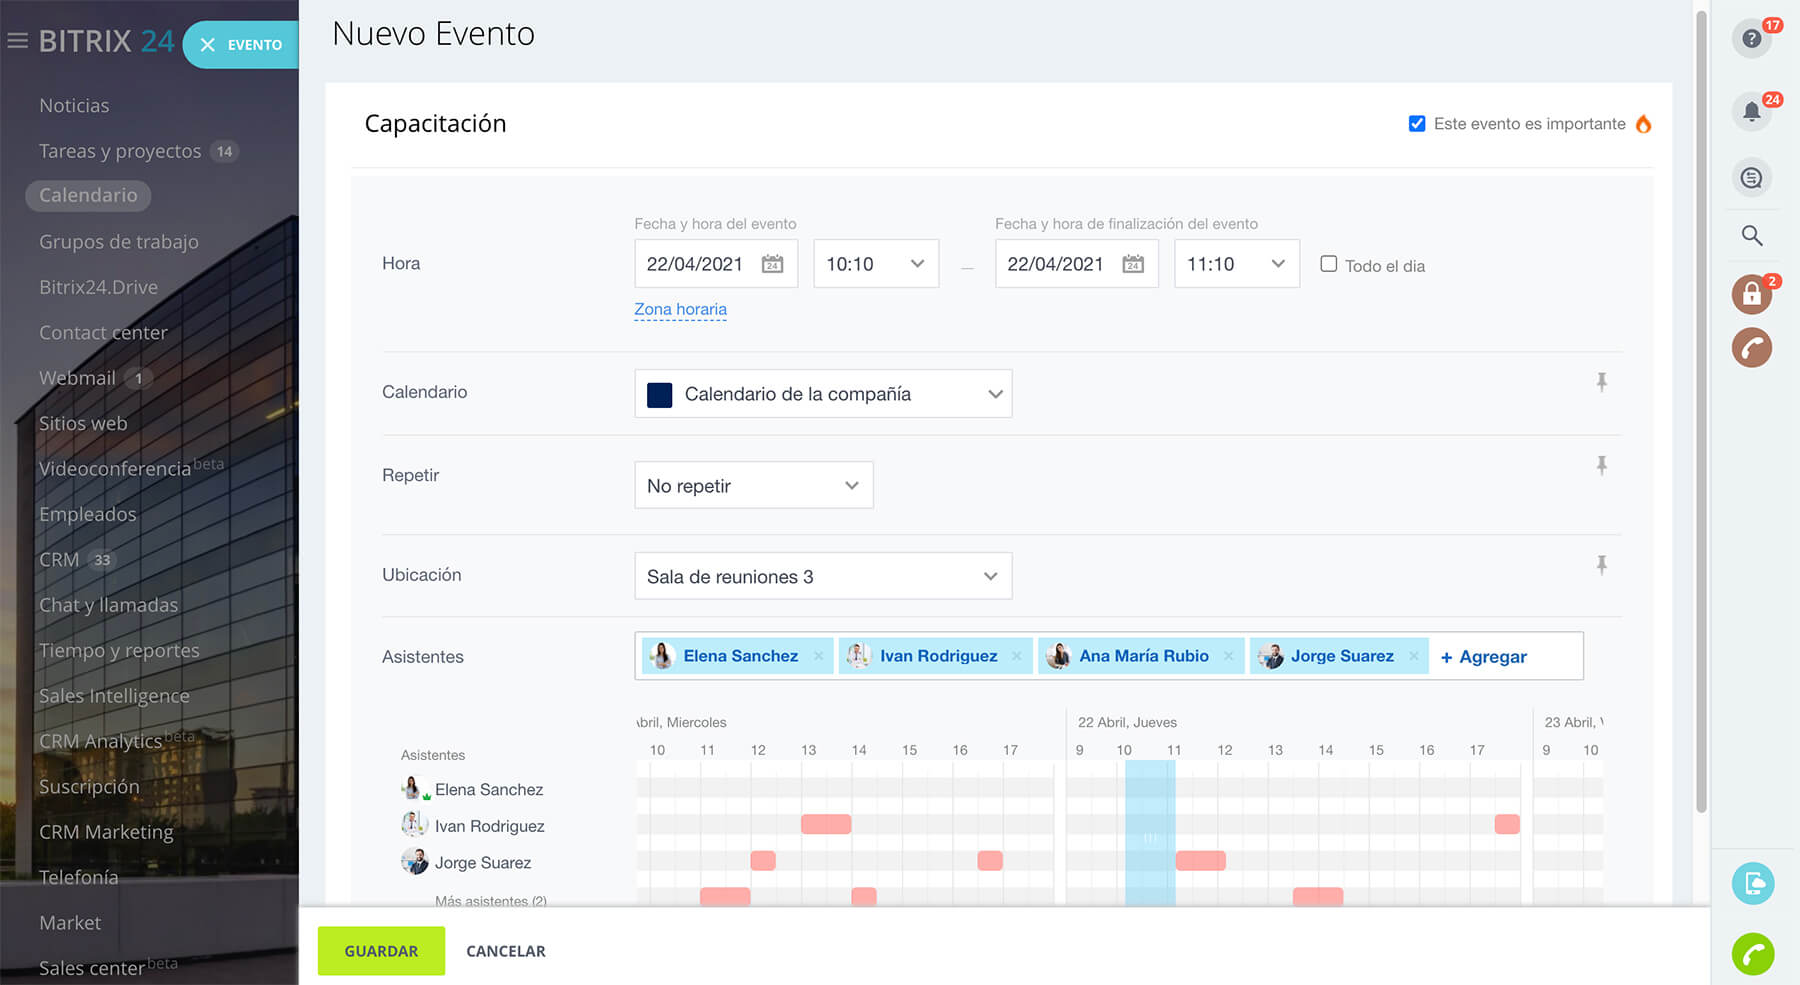Expand 'Sala de reuniones 3' location dropdown

[822, 577]
